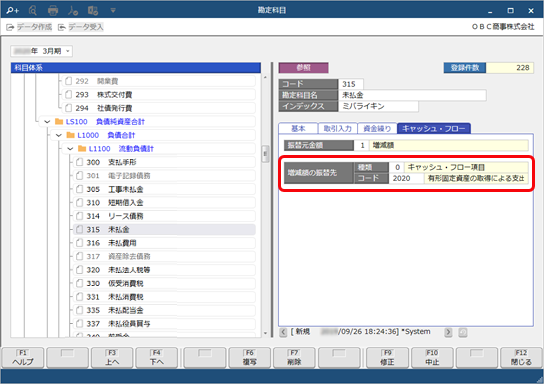Click tree scrollbar down arrow
The width and height of the screenshot is (544, 384).
(265, 333)
